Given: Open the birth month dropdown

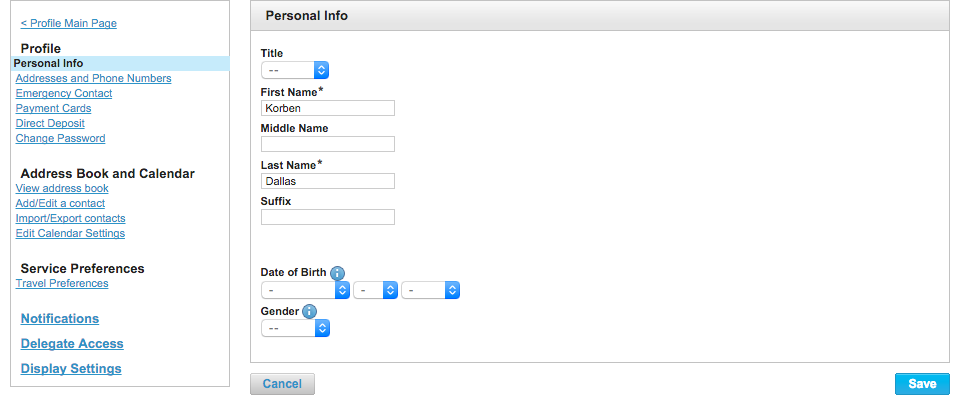Looking at the screenshot, I should tap(306, 290).
